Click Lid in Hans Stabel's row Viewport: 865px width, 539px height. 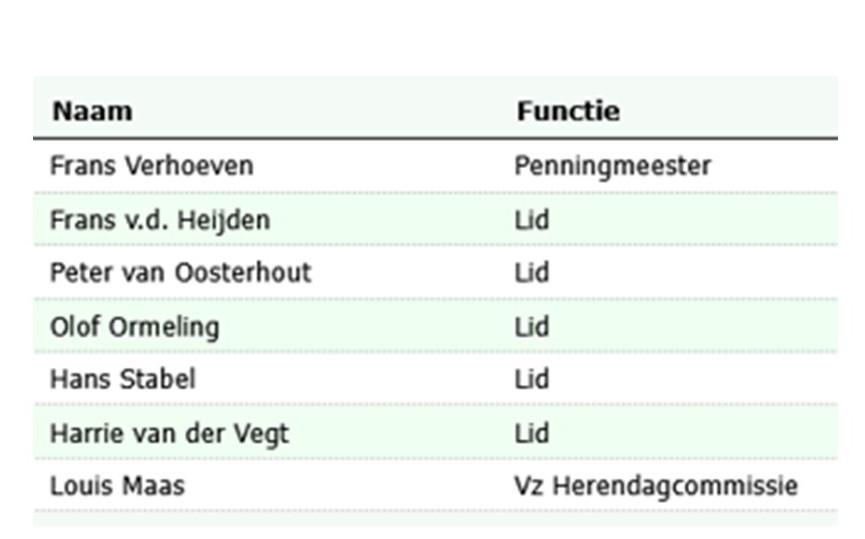tap(532, 380)
